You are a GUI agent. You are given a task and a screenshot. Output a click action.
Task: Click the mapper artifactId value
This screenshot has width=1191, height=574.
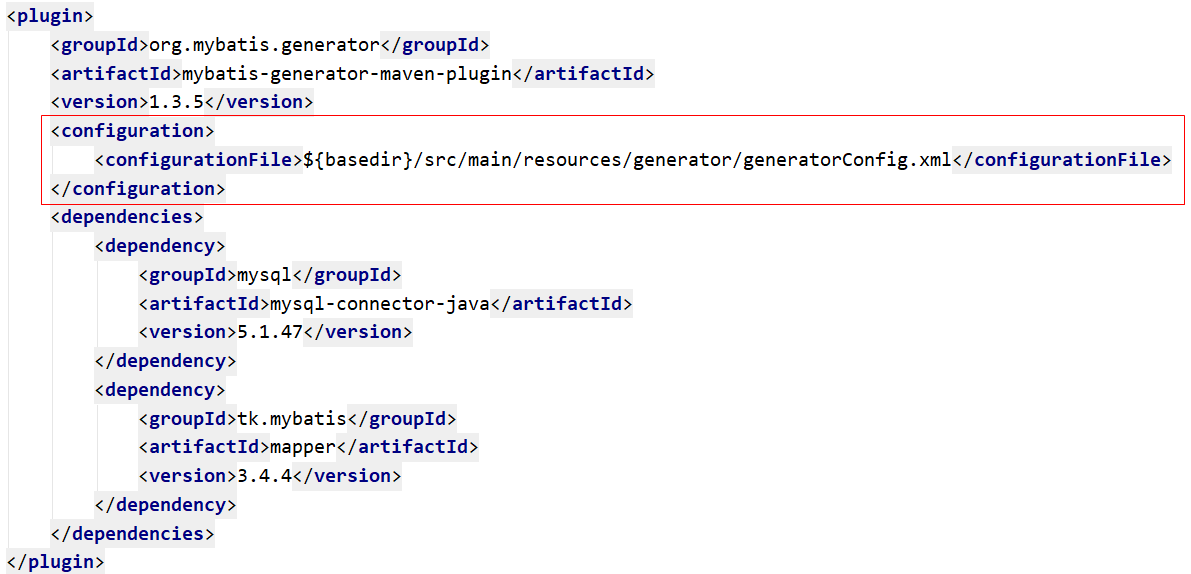coord(303,449)
